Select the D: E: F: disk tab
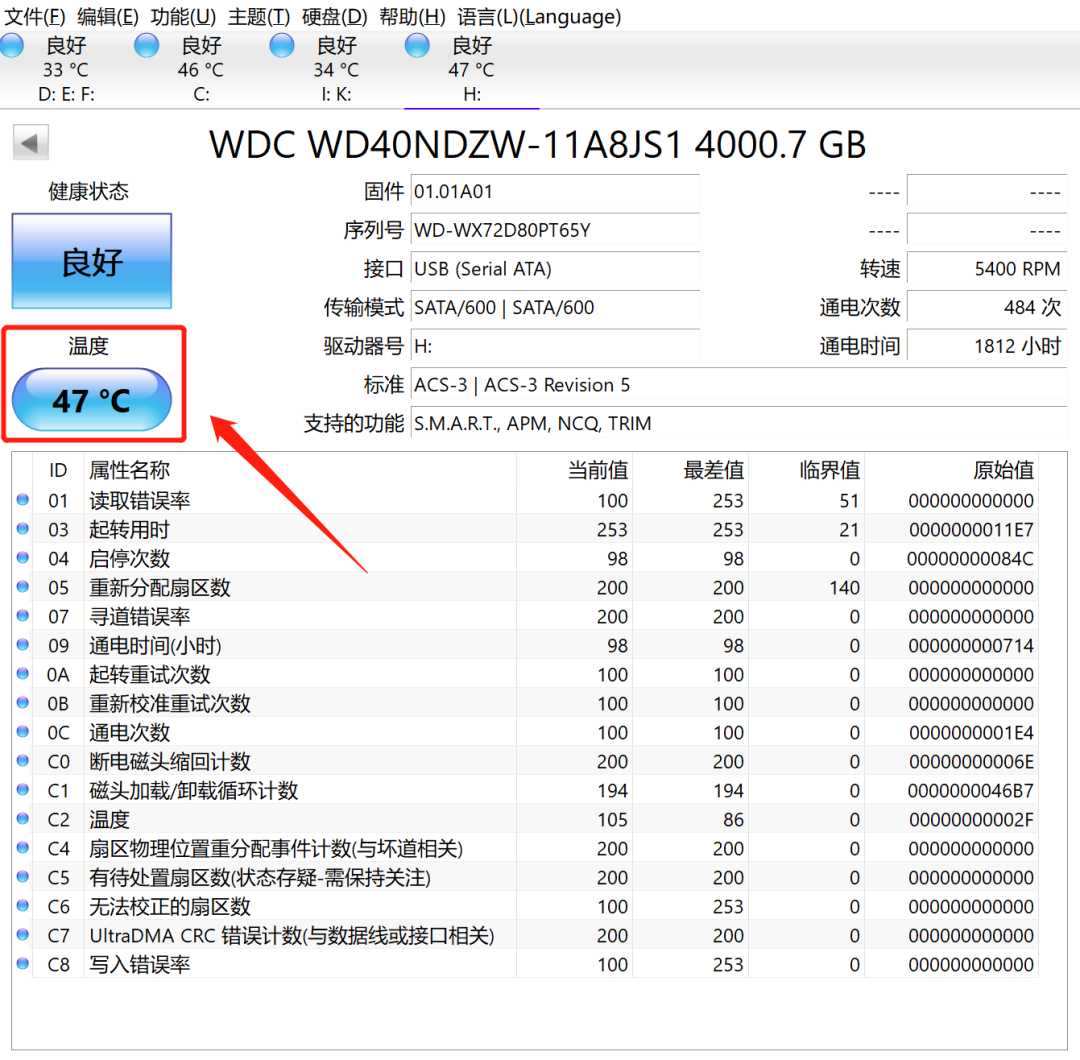1080x1060 pixels. tap(66, 70)
